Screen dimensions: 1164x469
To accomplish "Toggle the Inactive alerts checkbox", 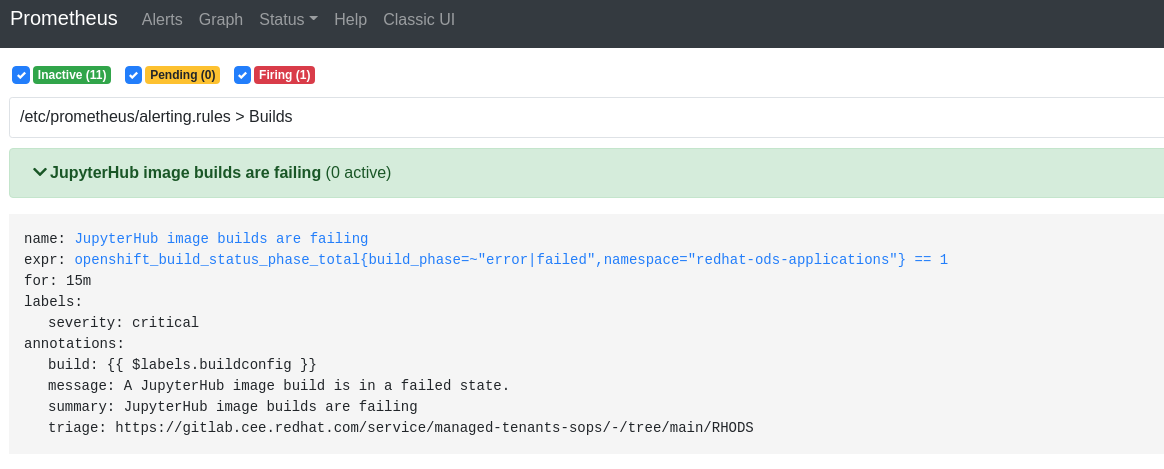I will tap(21, 75).
